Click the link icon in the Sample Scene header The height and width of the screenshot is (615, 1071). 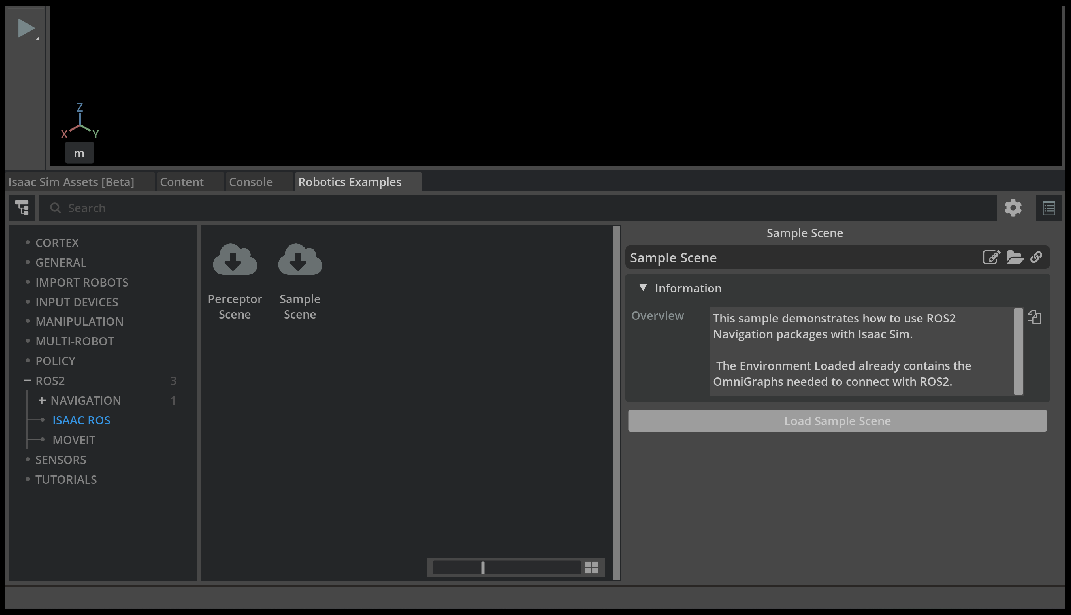pos(1037,257)
